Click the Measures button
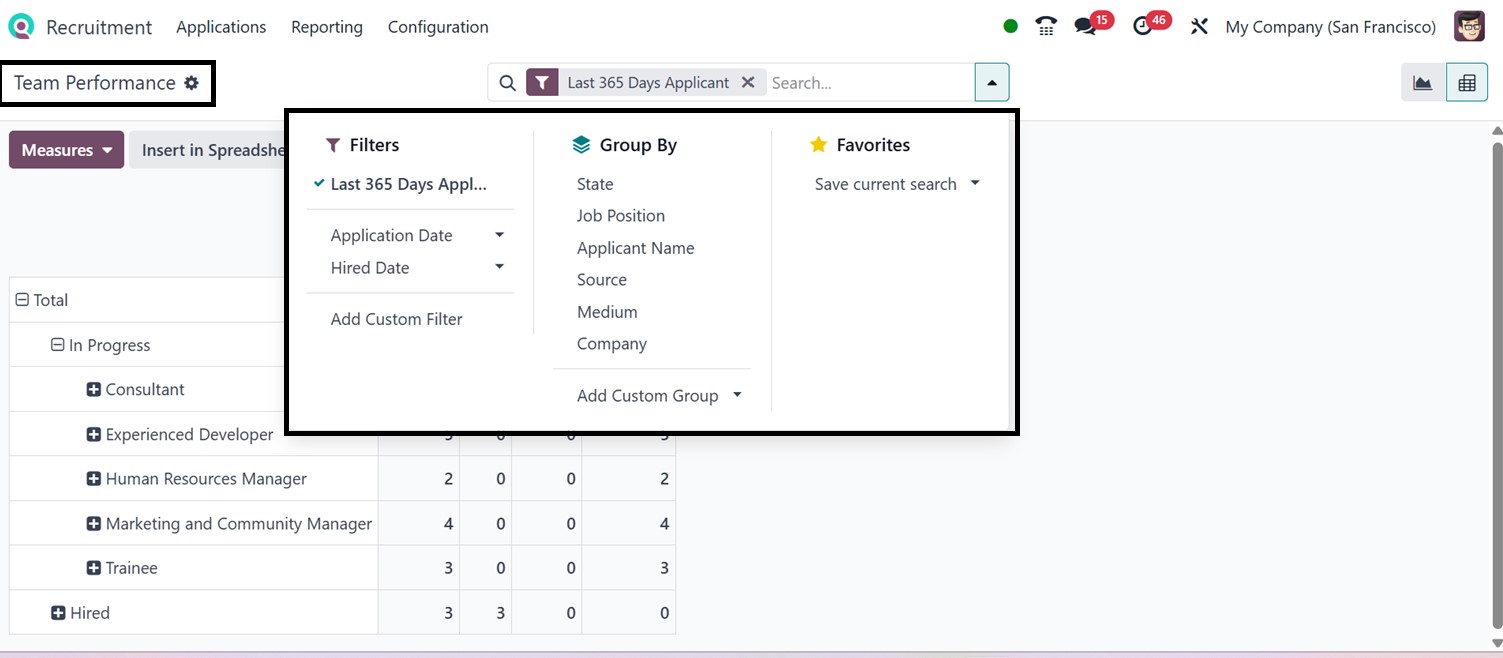This screenshot has width=1503, height=658. [66, 150]
